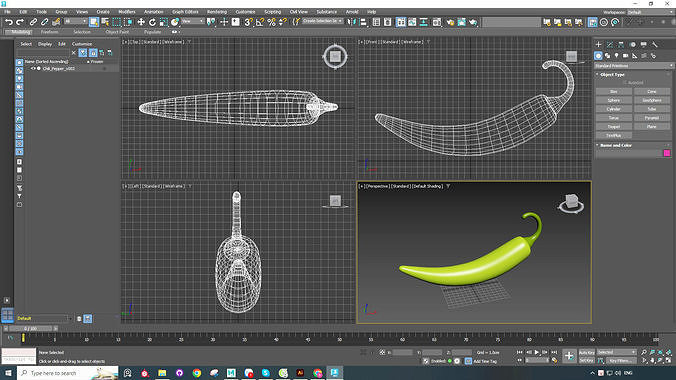Screen dimensions: 676x380
Task: Switch to the Modify command panel tab
Action: pyautogui.click(x=610, y=44)
